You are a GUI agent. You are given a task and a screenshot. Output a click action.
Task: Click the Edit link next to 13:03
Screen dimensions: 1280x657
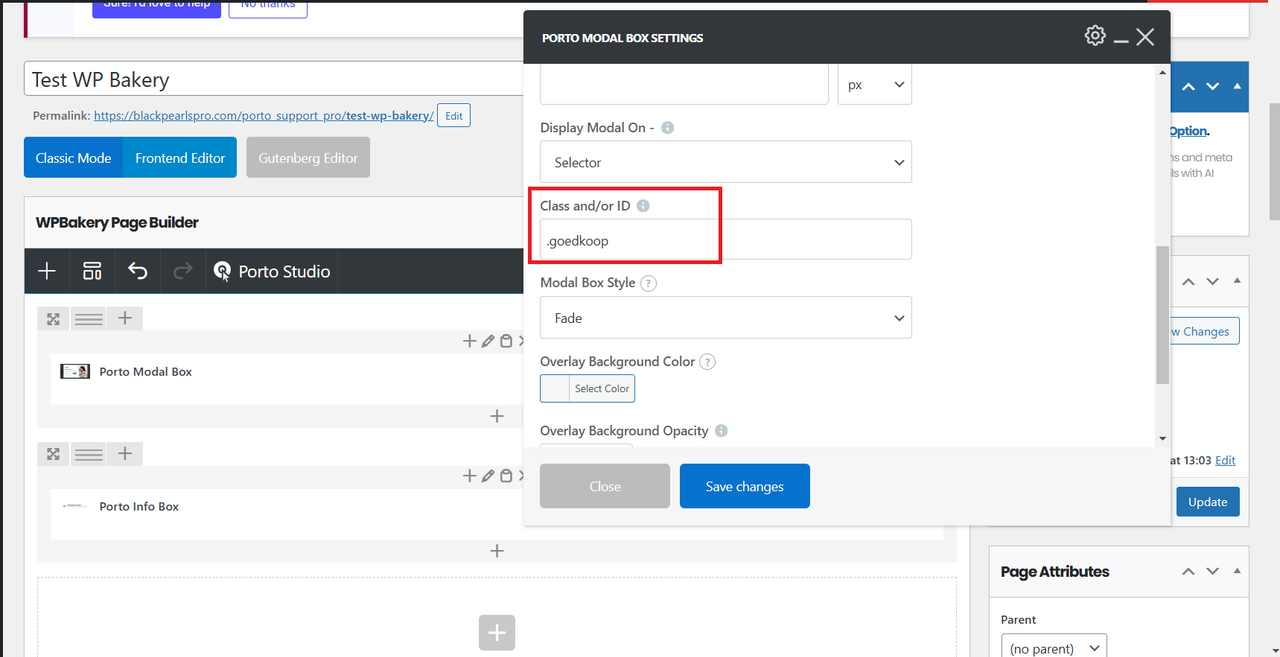pyautogui.click(x=1225, y=460)
